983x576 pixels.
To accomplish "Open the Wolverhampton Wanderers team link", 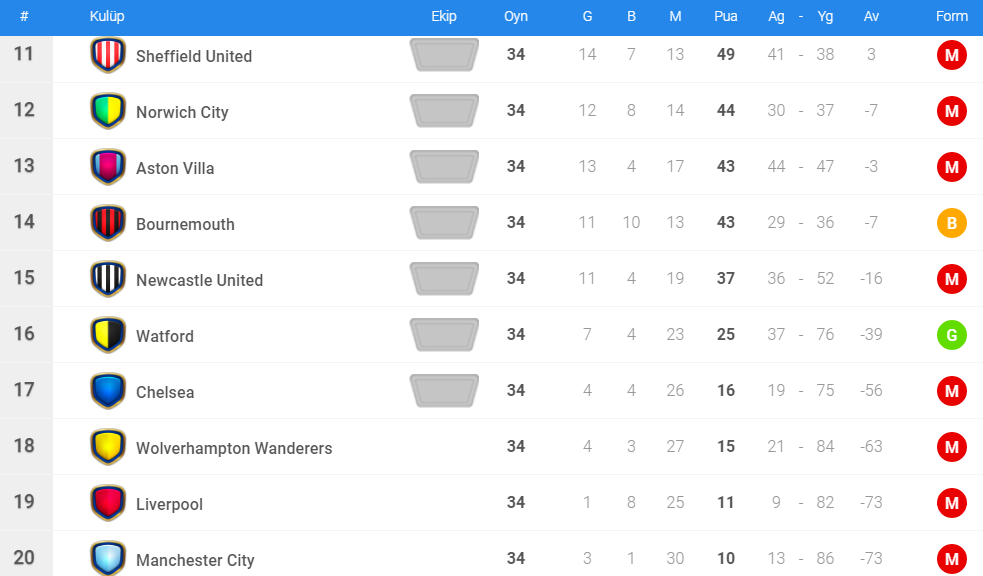I will [x=234, y=448].
